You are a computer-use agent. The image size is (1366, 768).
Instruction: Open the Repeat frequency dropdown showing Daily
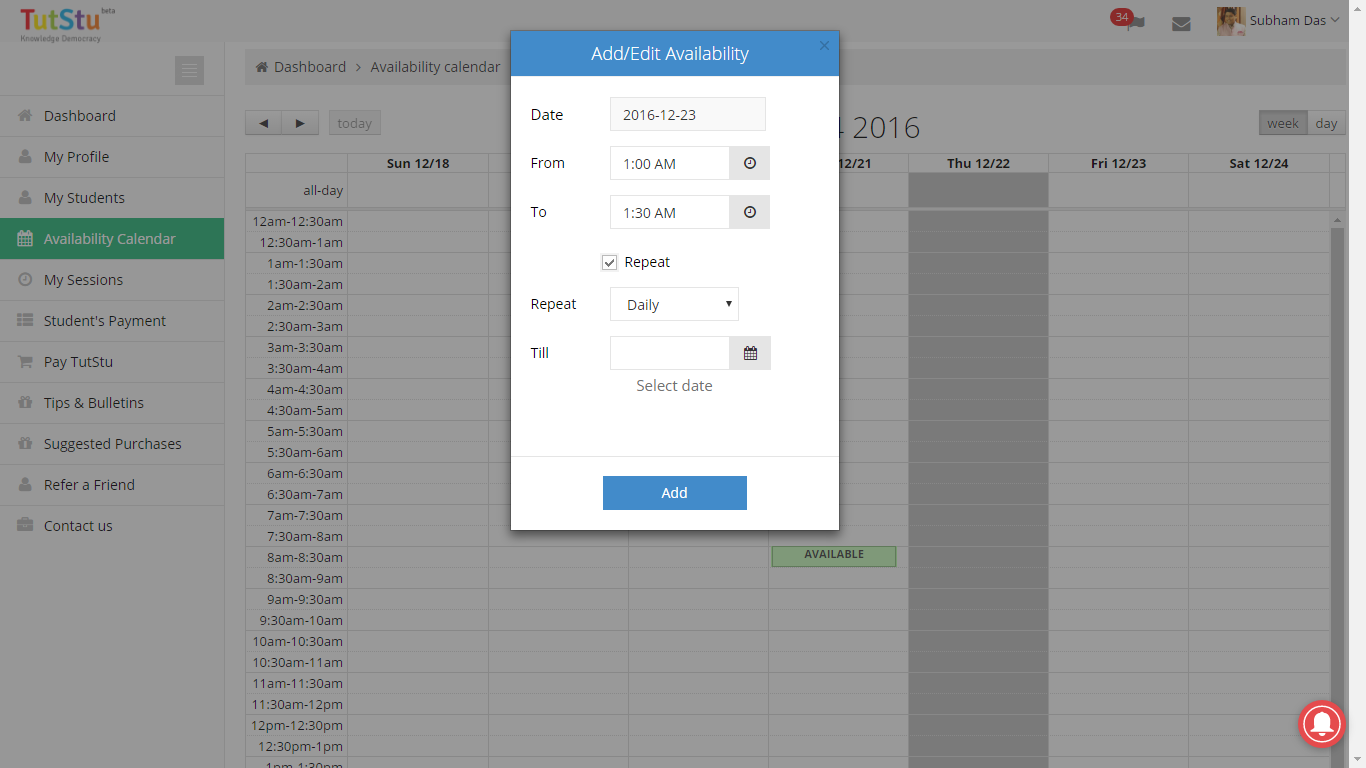pyautogui.click(x=674, y=304)
